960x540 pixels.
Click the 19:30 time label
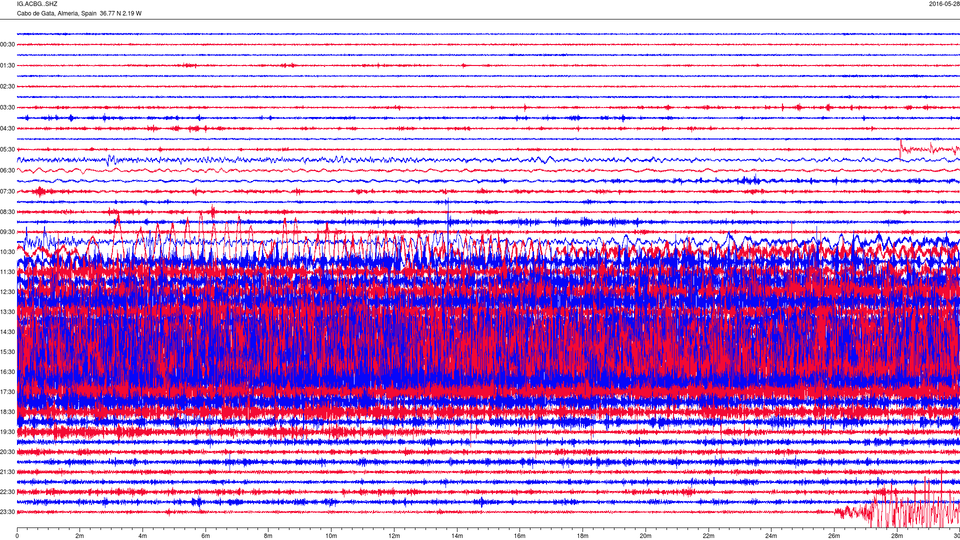pyautogui.click(x=7, y=432)
